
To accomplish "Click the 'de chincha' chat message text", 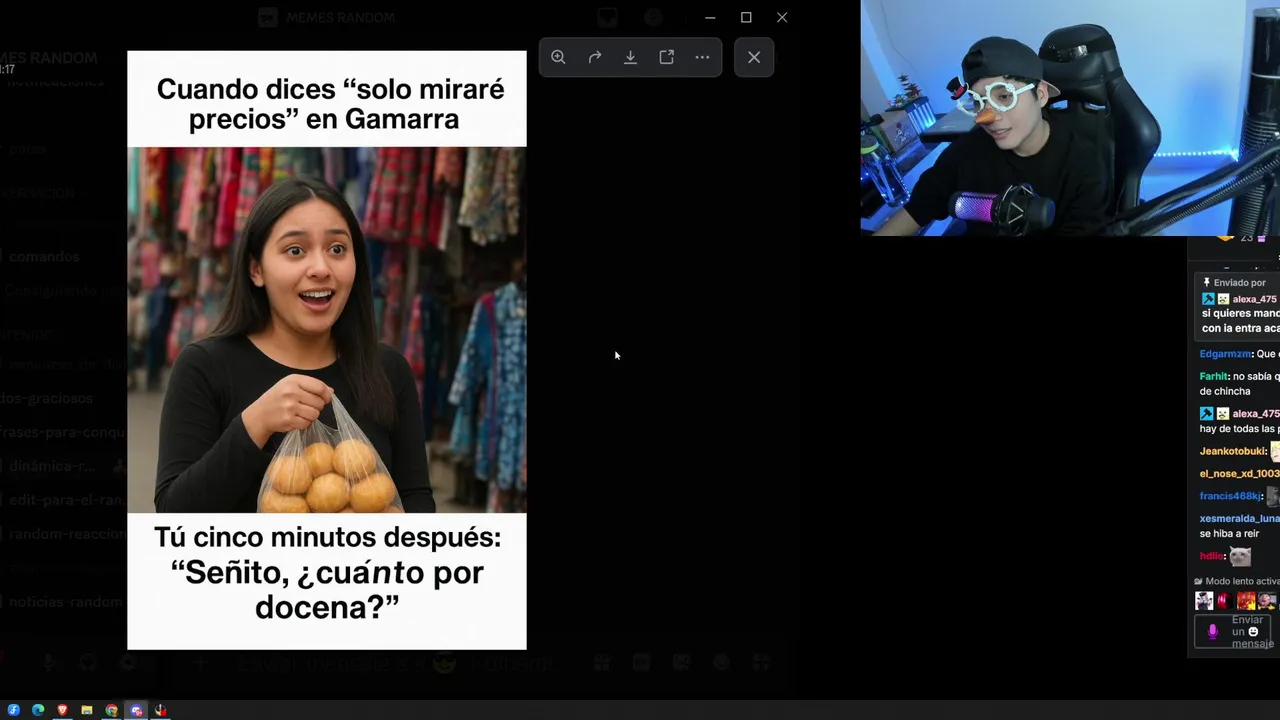I will tap(1225, 391).
